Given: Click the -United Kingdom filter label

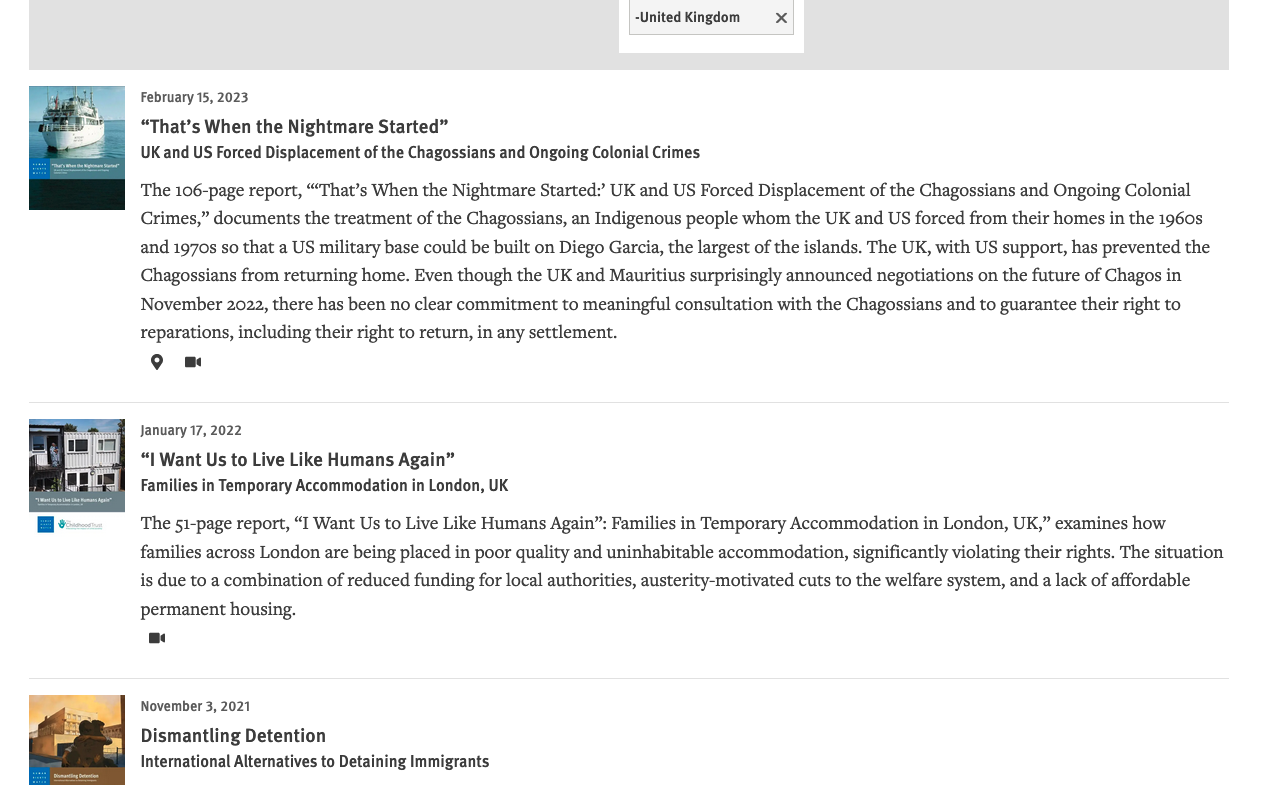Looking at the screenshot, I should (x=688, y=17).
